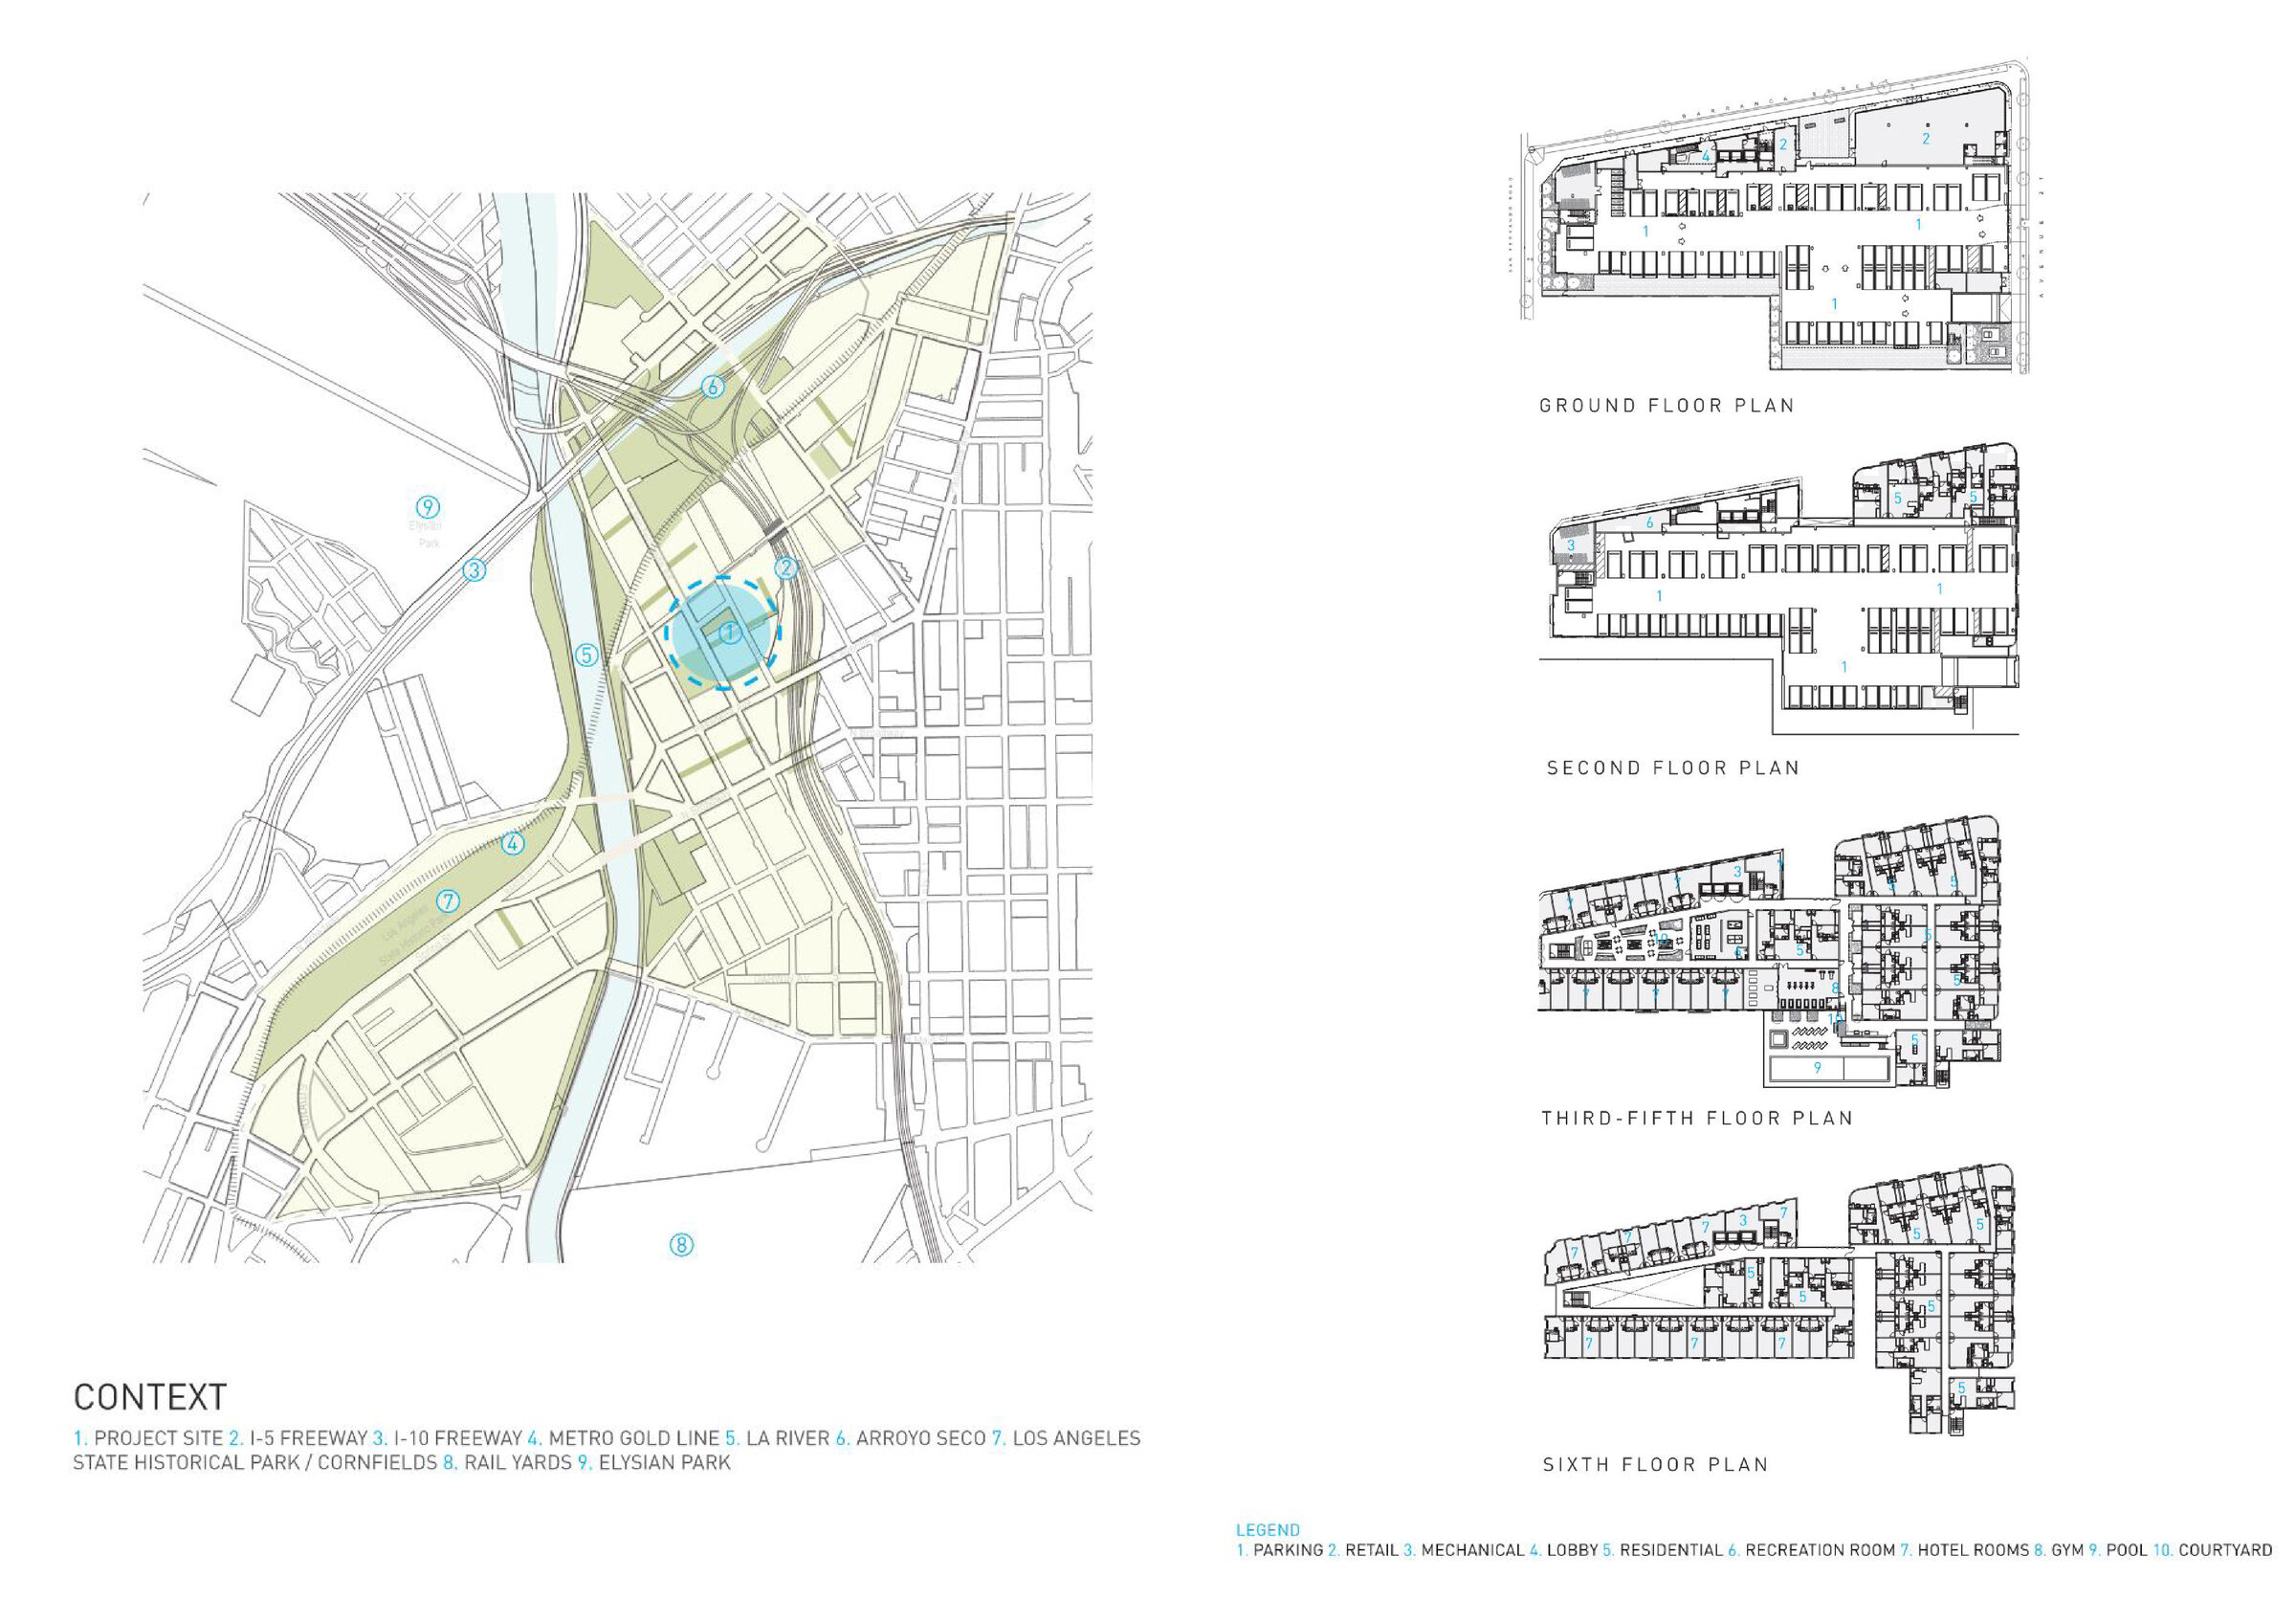Click the SECOND FLOOR PLAN title
This screenshot has width=2296, height=1600.
1673,768
